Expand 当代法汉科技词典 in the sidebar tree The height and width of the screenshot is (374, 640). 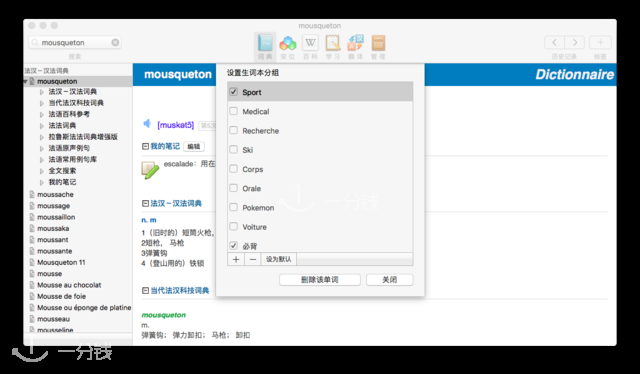pyautogui.click(x=42, y=103)
